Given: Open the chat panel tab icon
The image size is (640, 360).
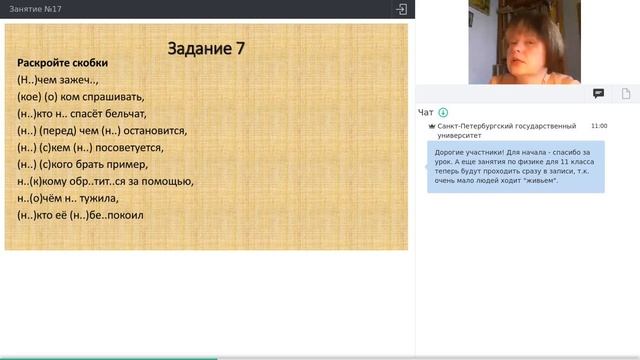Looking at the screenshot, I should 598,93.
